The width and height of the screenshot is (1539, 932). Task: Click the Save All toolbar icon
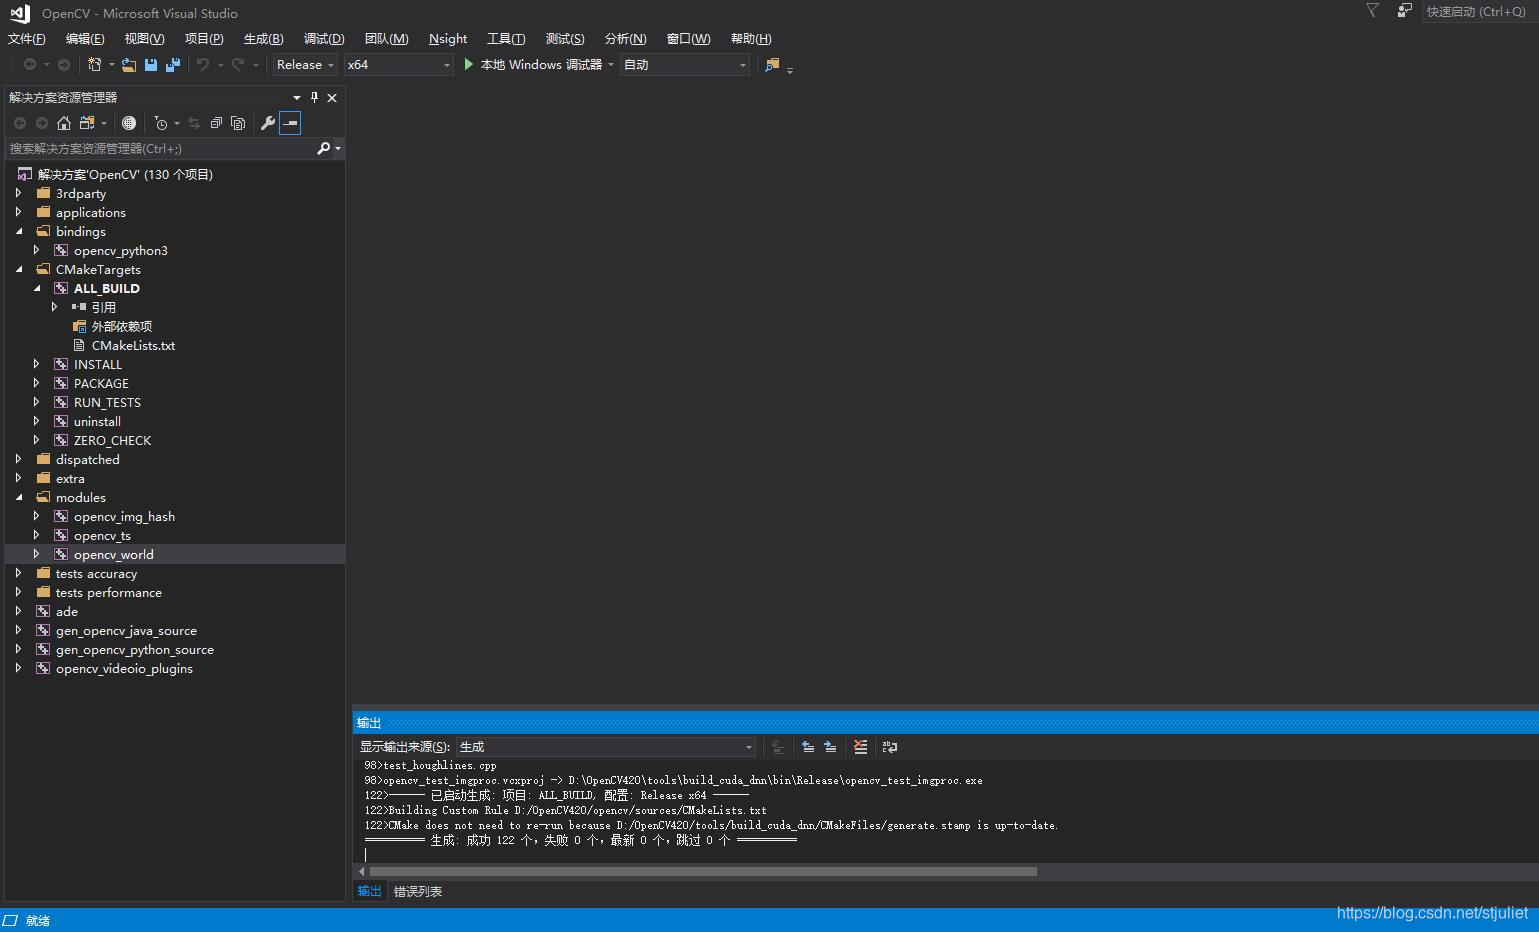pyautogui.click(x=173, y=65)
